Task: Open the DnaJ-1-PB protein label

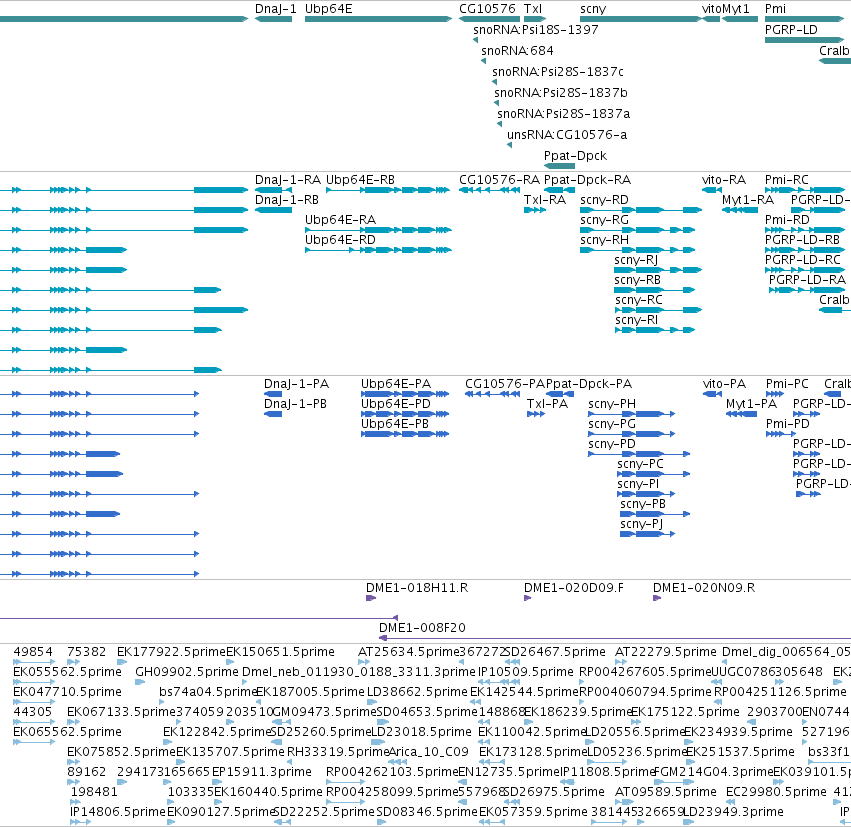Action: [x=295, y=404]
